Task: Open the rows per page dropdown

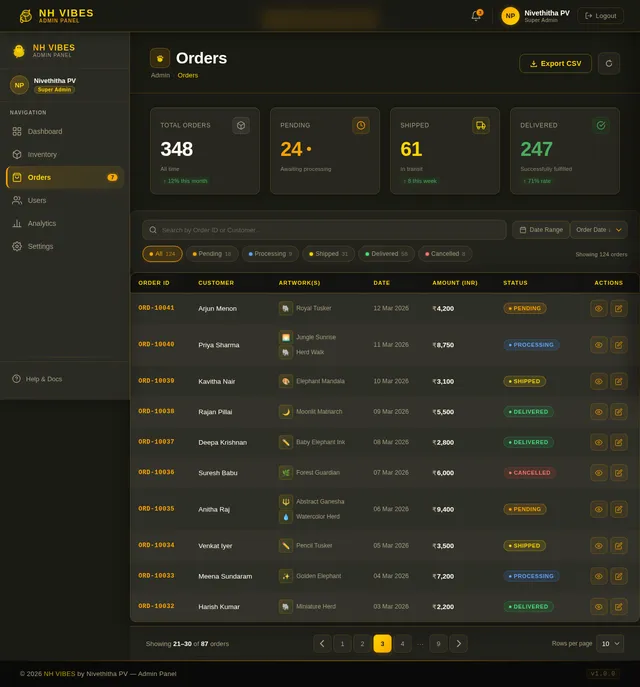Action: pos(610,644)
